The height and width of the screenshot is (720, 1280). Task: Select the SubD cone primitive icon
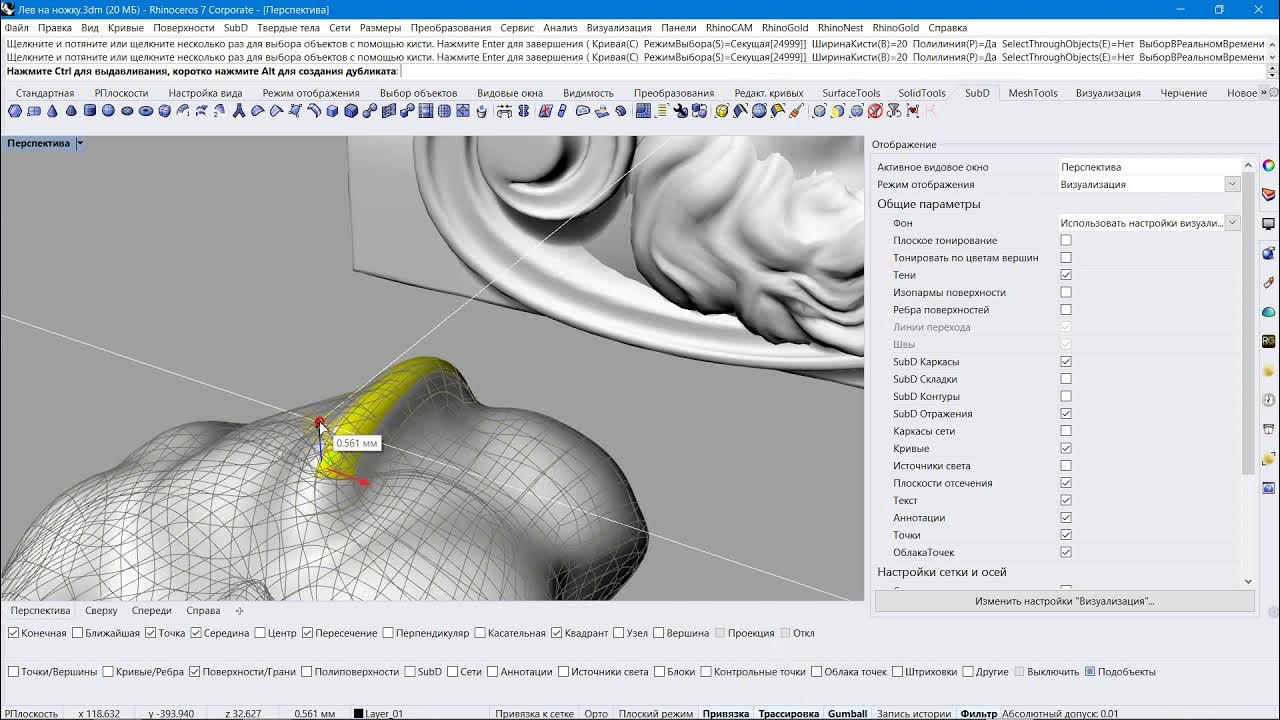pos(52,111)
